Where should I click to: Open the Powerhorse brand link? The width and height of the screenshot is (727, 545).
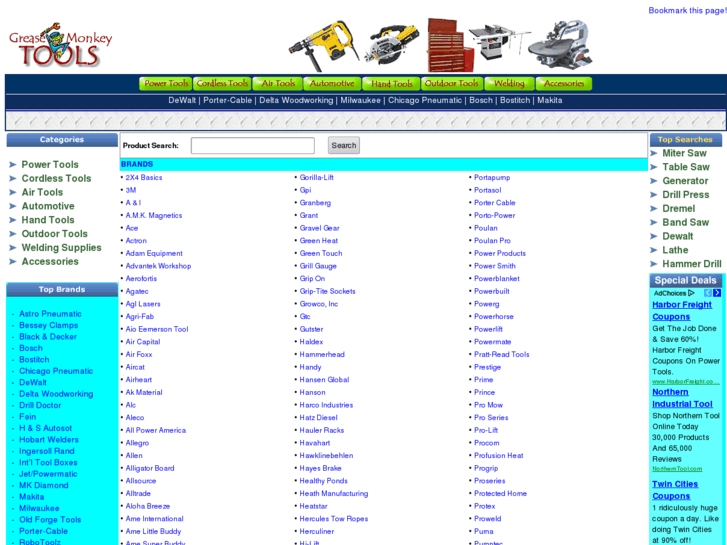pyautogui.click(x=493, y=316)
